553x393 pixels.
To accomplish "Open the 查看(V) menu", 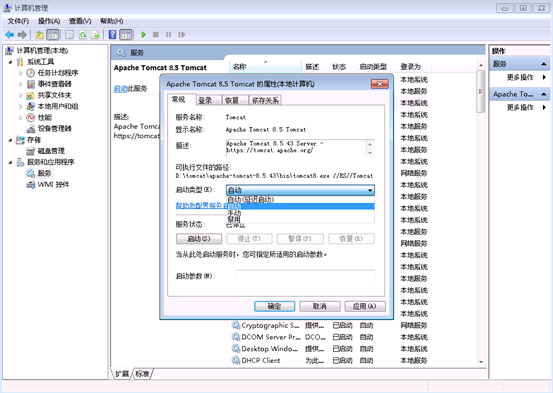I will [80, 21].
